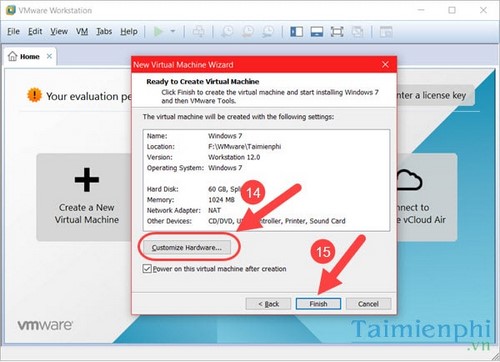Click the Cancel button in wizard
This screenshot has height=362, width=500.
[368, 304]
